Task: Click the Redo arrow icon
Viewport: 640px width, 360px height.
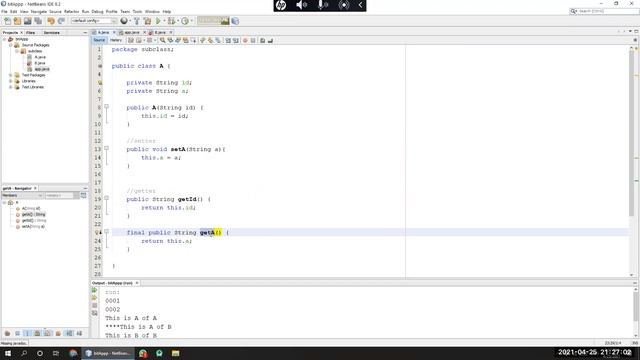Action: 61,21
